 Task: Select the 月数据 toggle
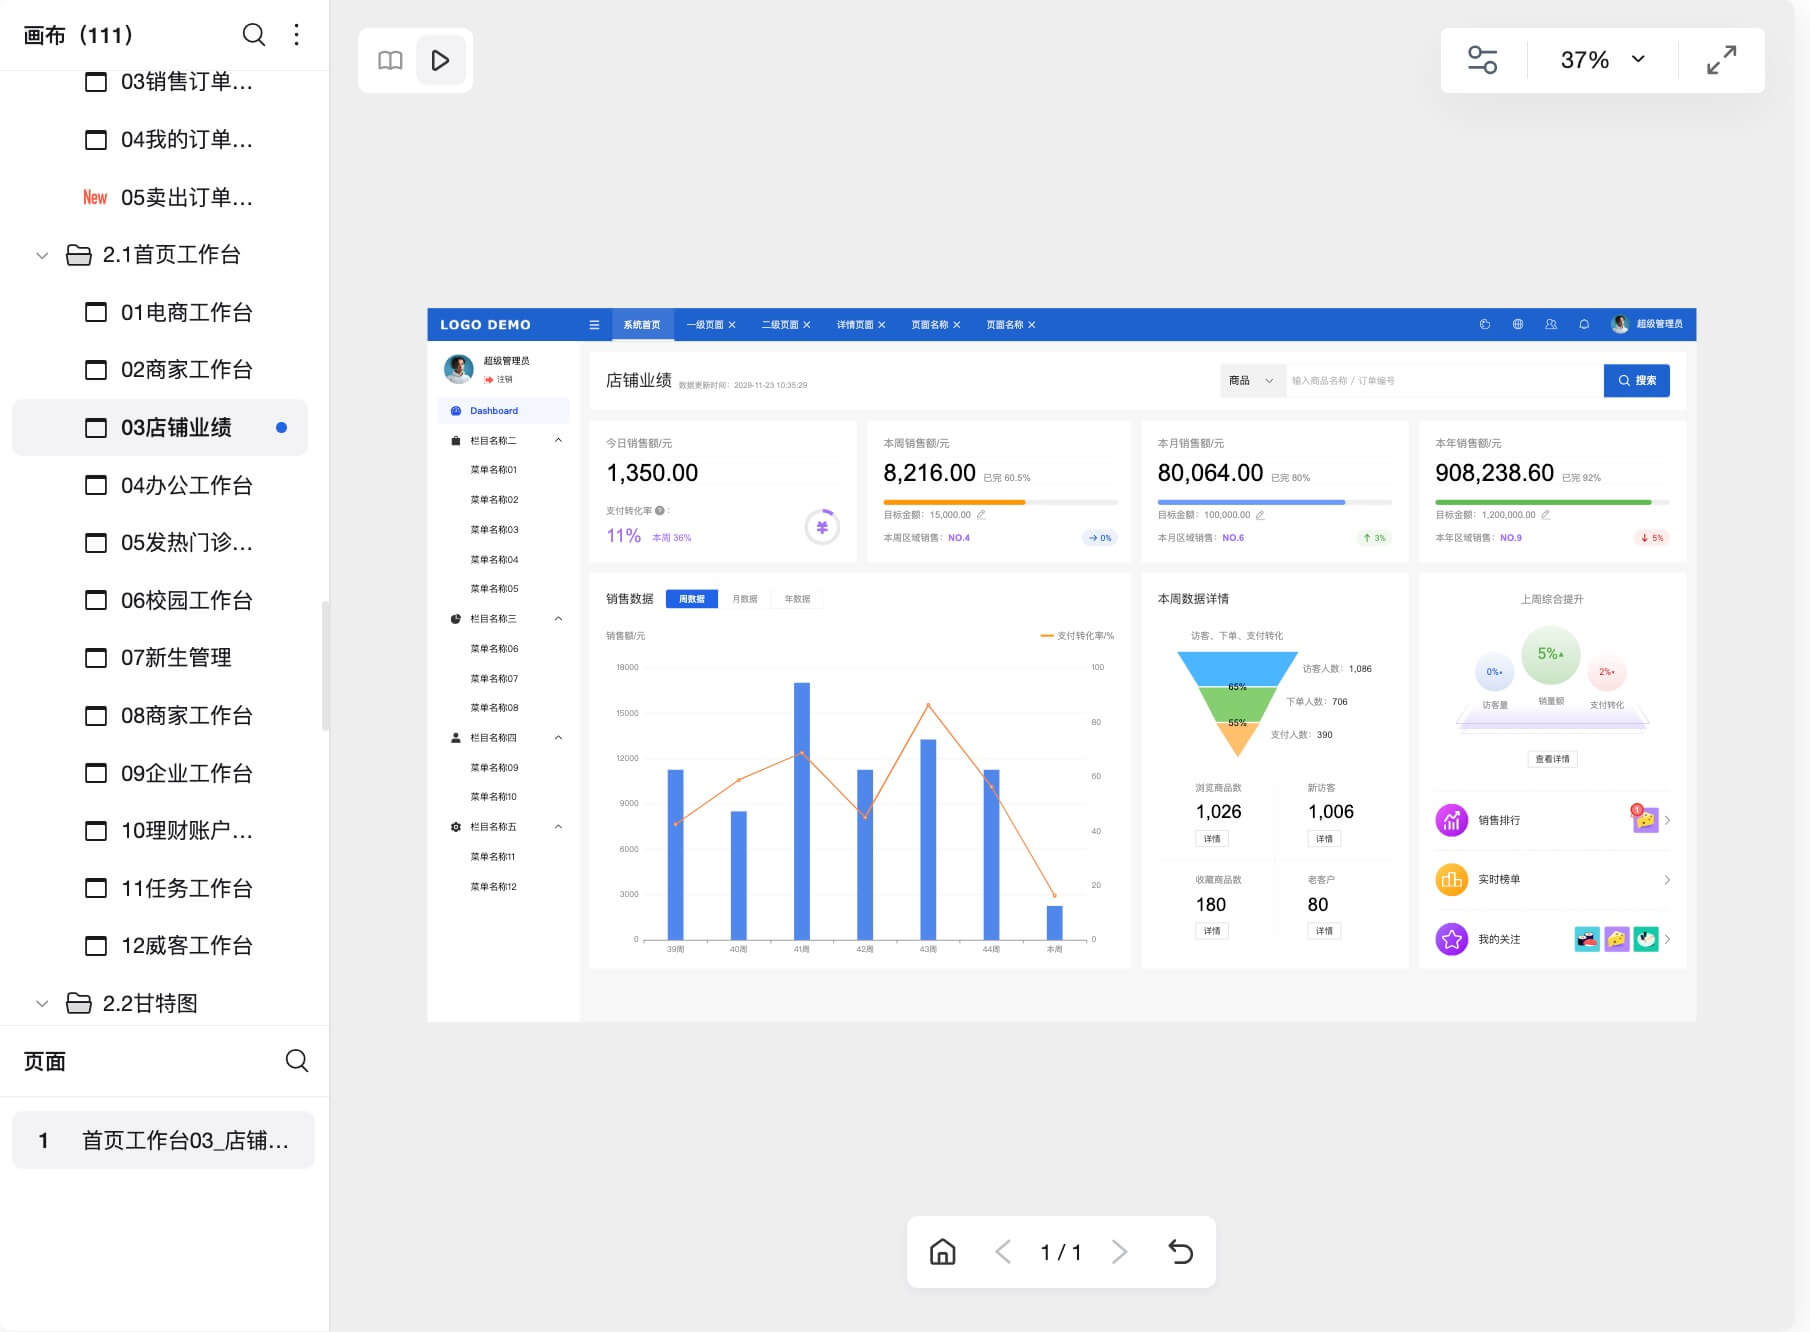tap(745, 599)
